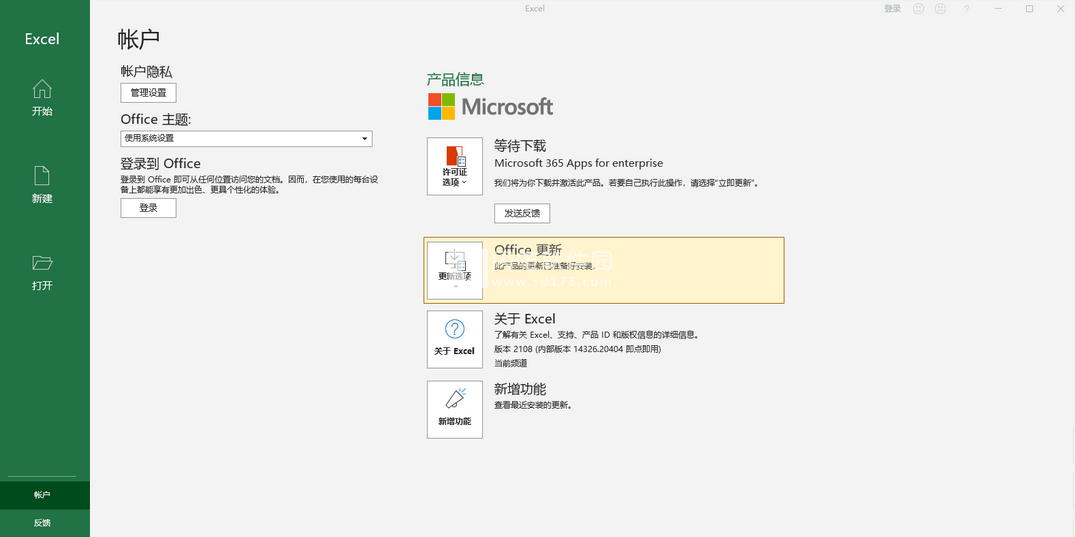1075x537 pixels.
Task: Click the 管理设置 privacy button
Action: point(148,93)
